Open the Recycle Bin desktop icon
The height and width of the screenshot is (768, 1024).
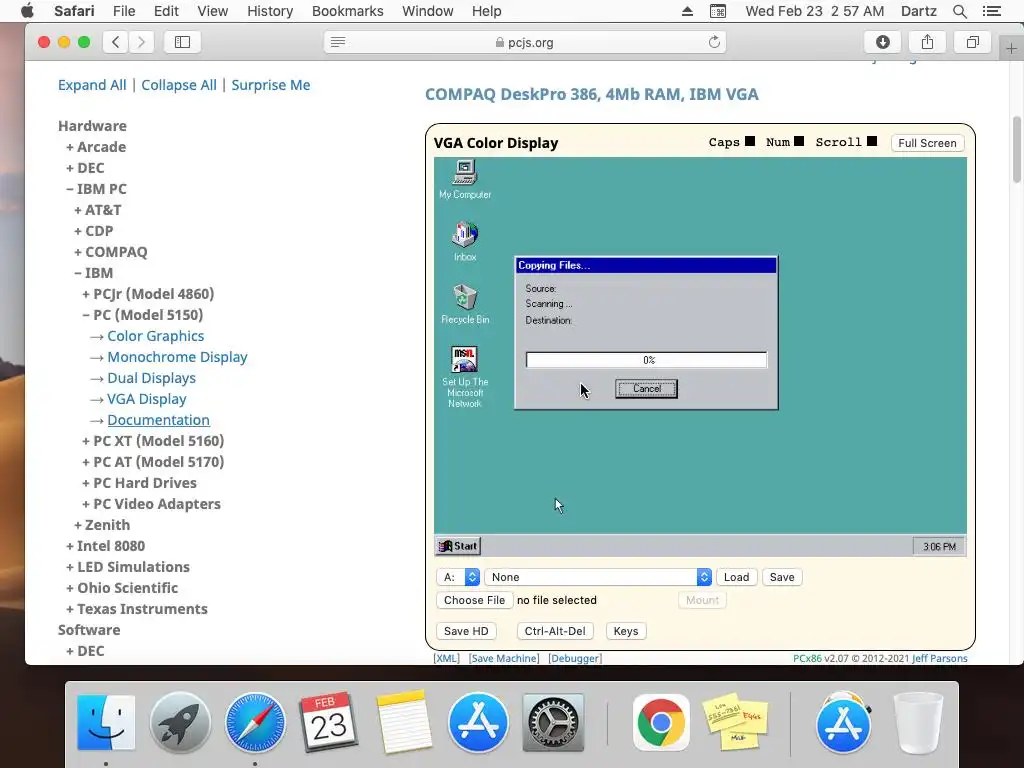(465, 304)
